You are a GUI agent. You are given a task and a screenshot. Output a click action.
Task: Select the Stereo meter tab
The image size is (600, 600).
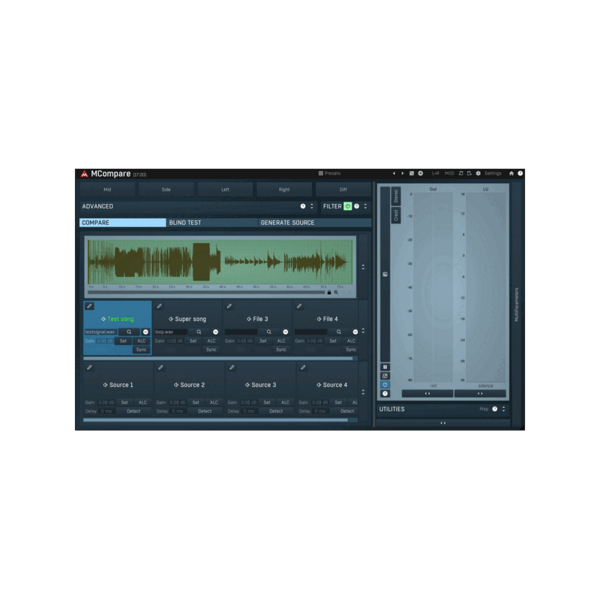pyautogui.click(x=396, y=196)
